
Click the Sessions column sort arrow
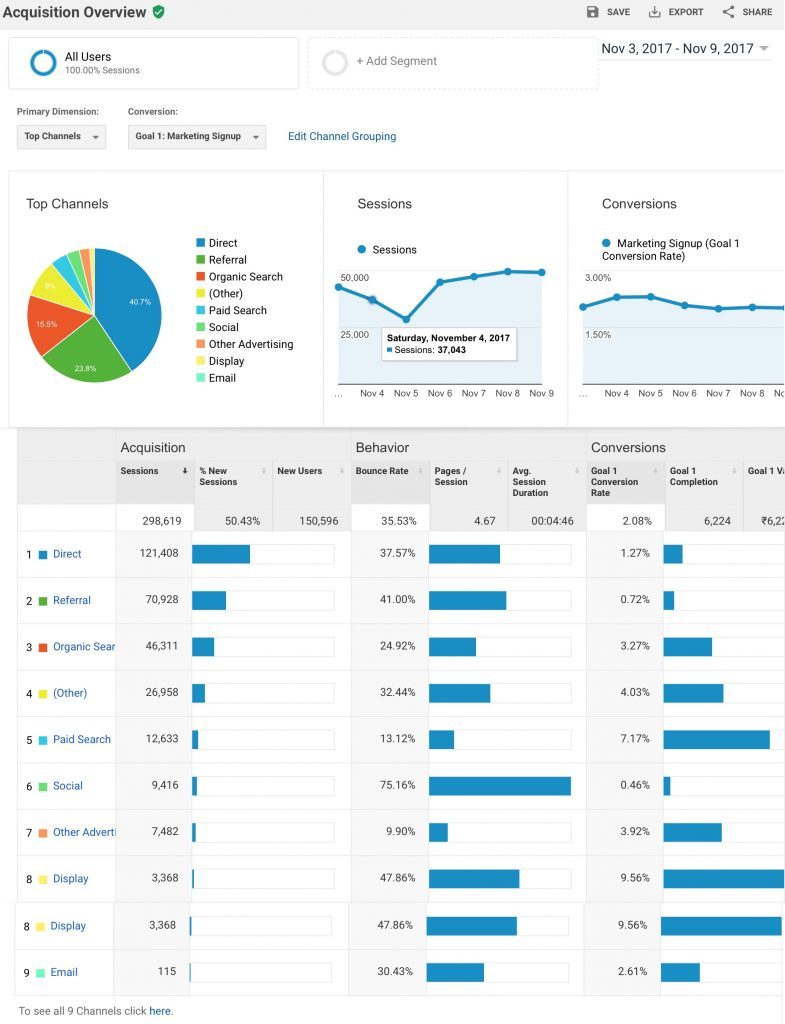click(185, 471)
